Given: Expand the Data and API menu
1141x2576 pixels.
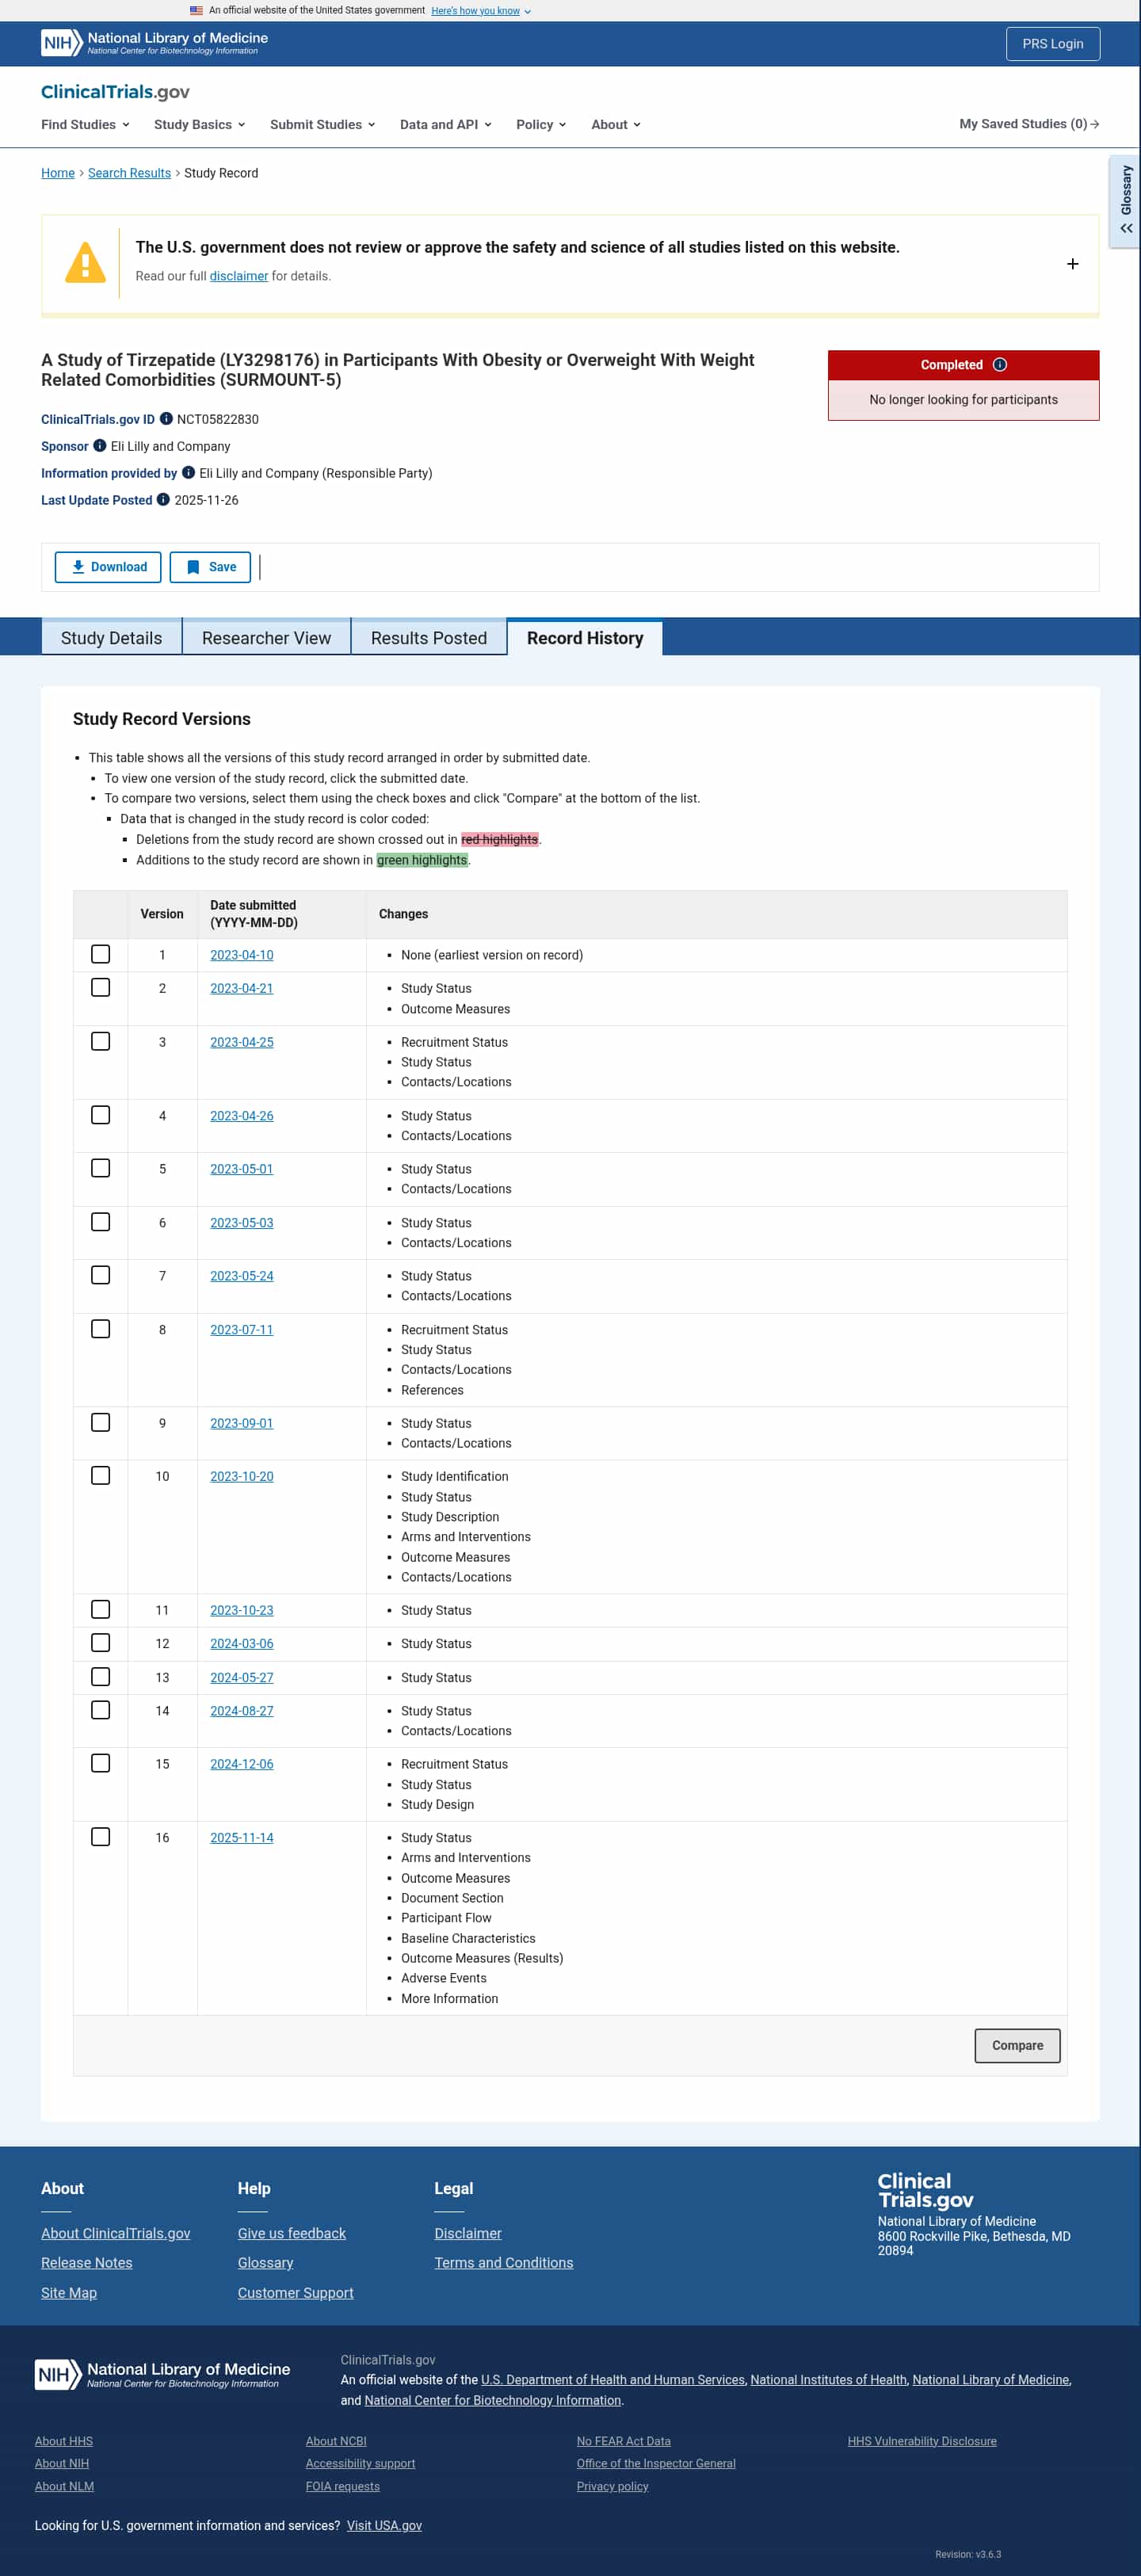Looking at the screenshot, I should pyautogui.click(x=445, y=125).
